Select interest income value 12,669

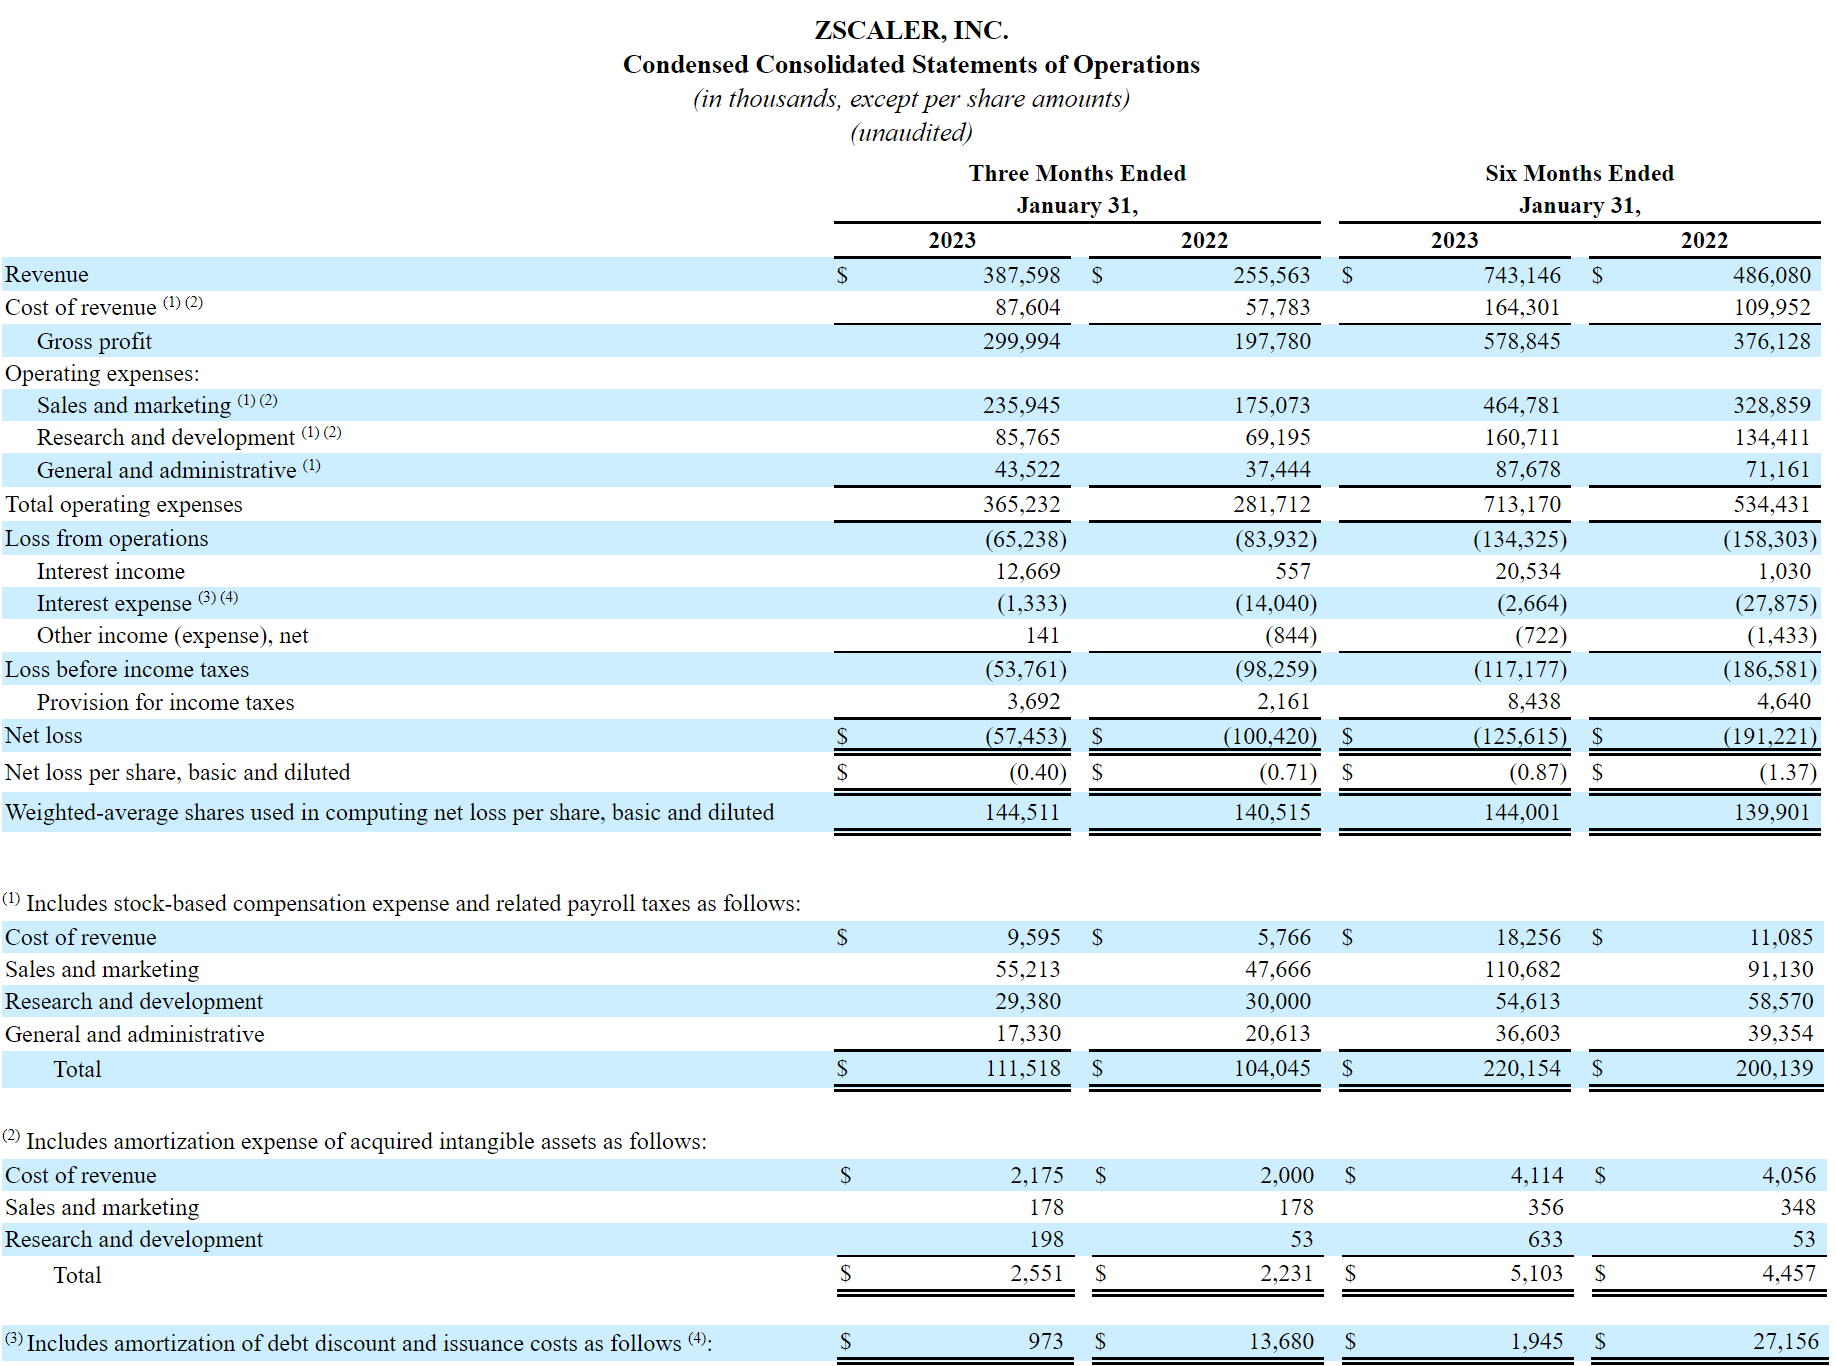click(x=1027, y=571)
